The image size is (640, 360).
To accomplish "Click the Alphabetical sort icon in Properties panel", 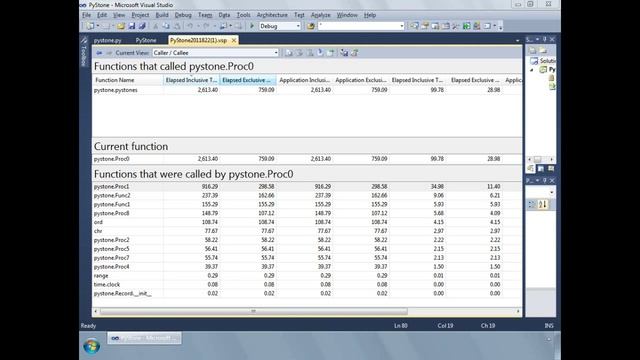I will point(542,204).
